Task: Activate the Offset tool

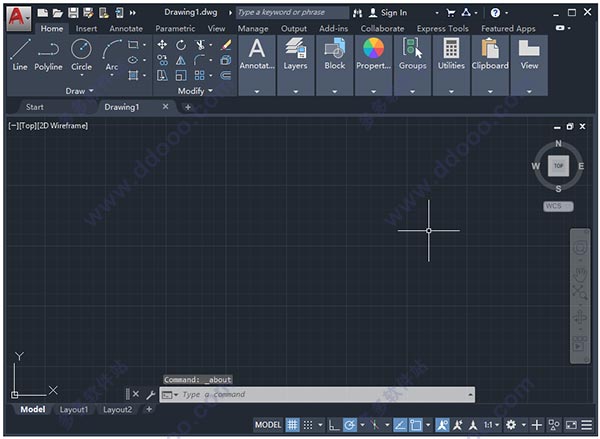Action: (226, 75)
